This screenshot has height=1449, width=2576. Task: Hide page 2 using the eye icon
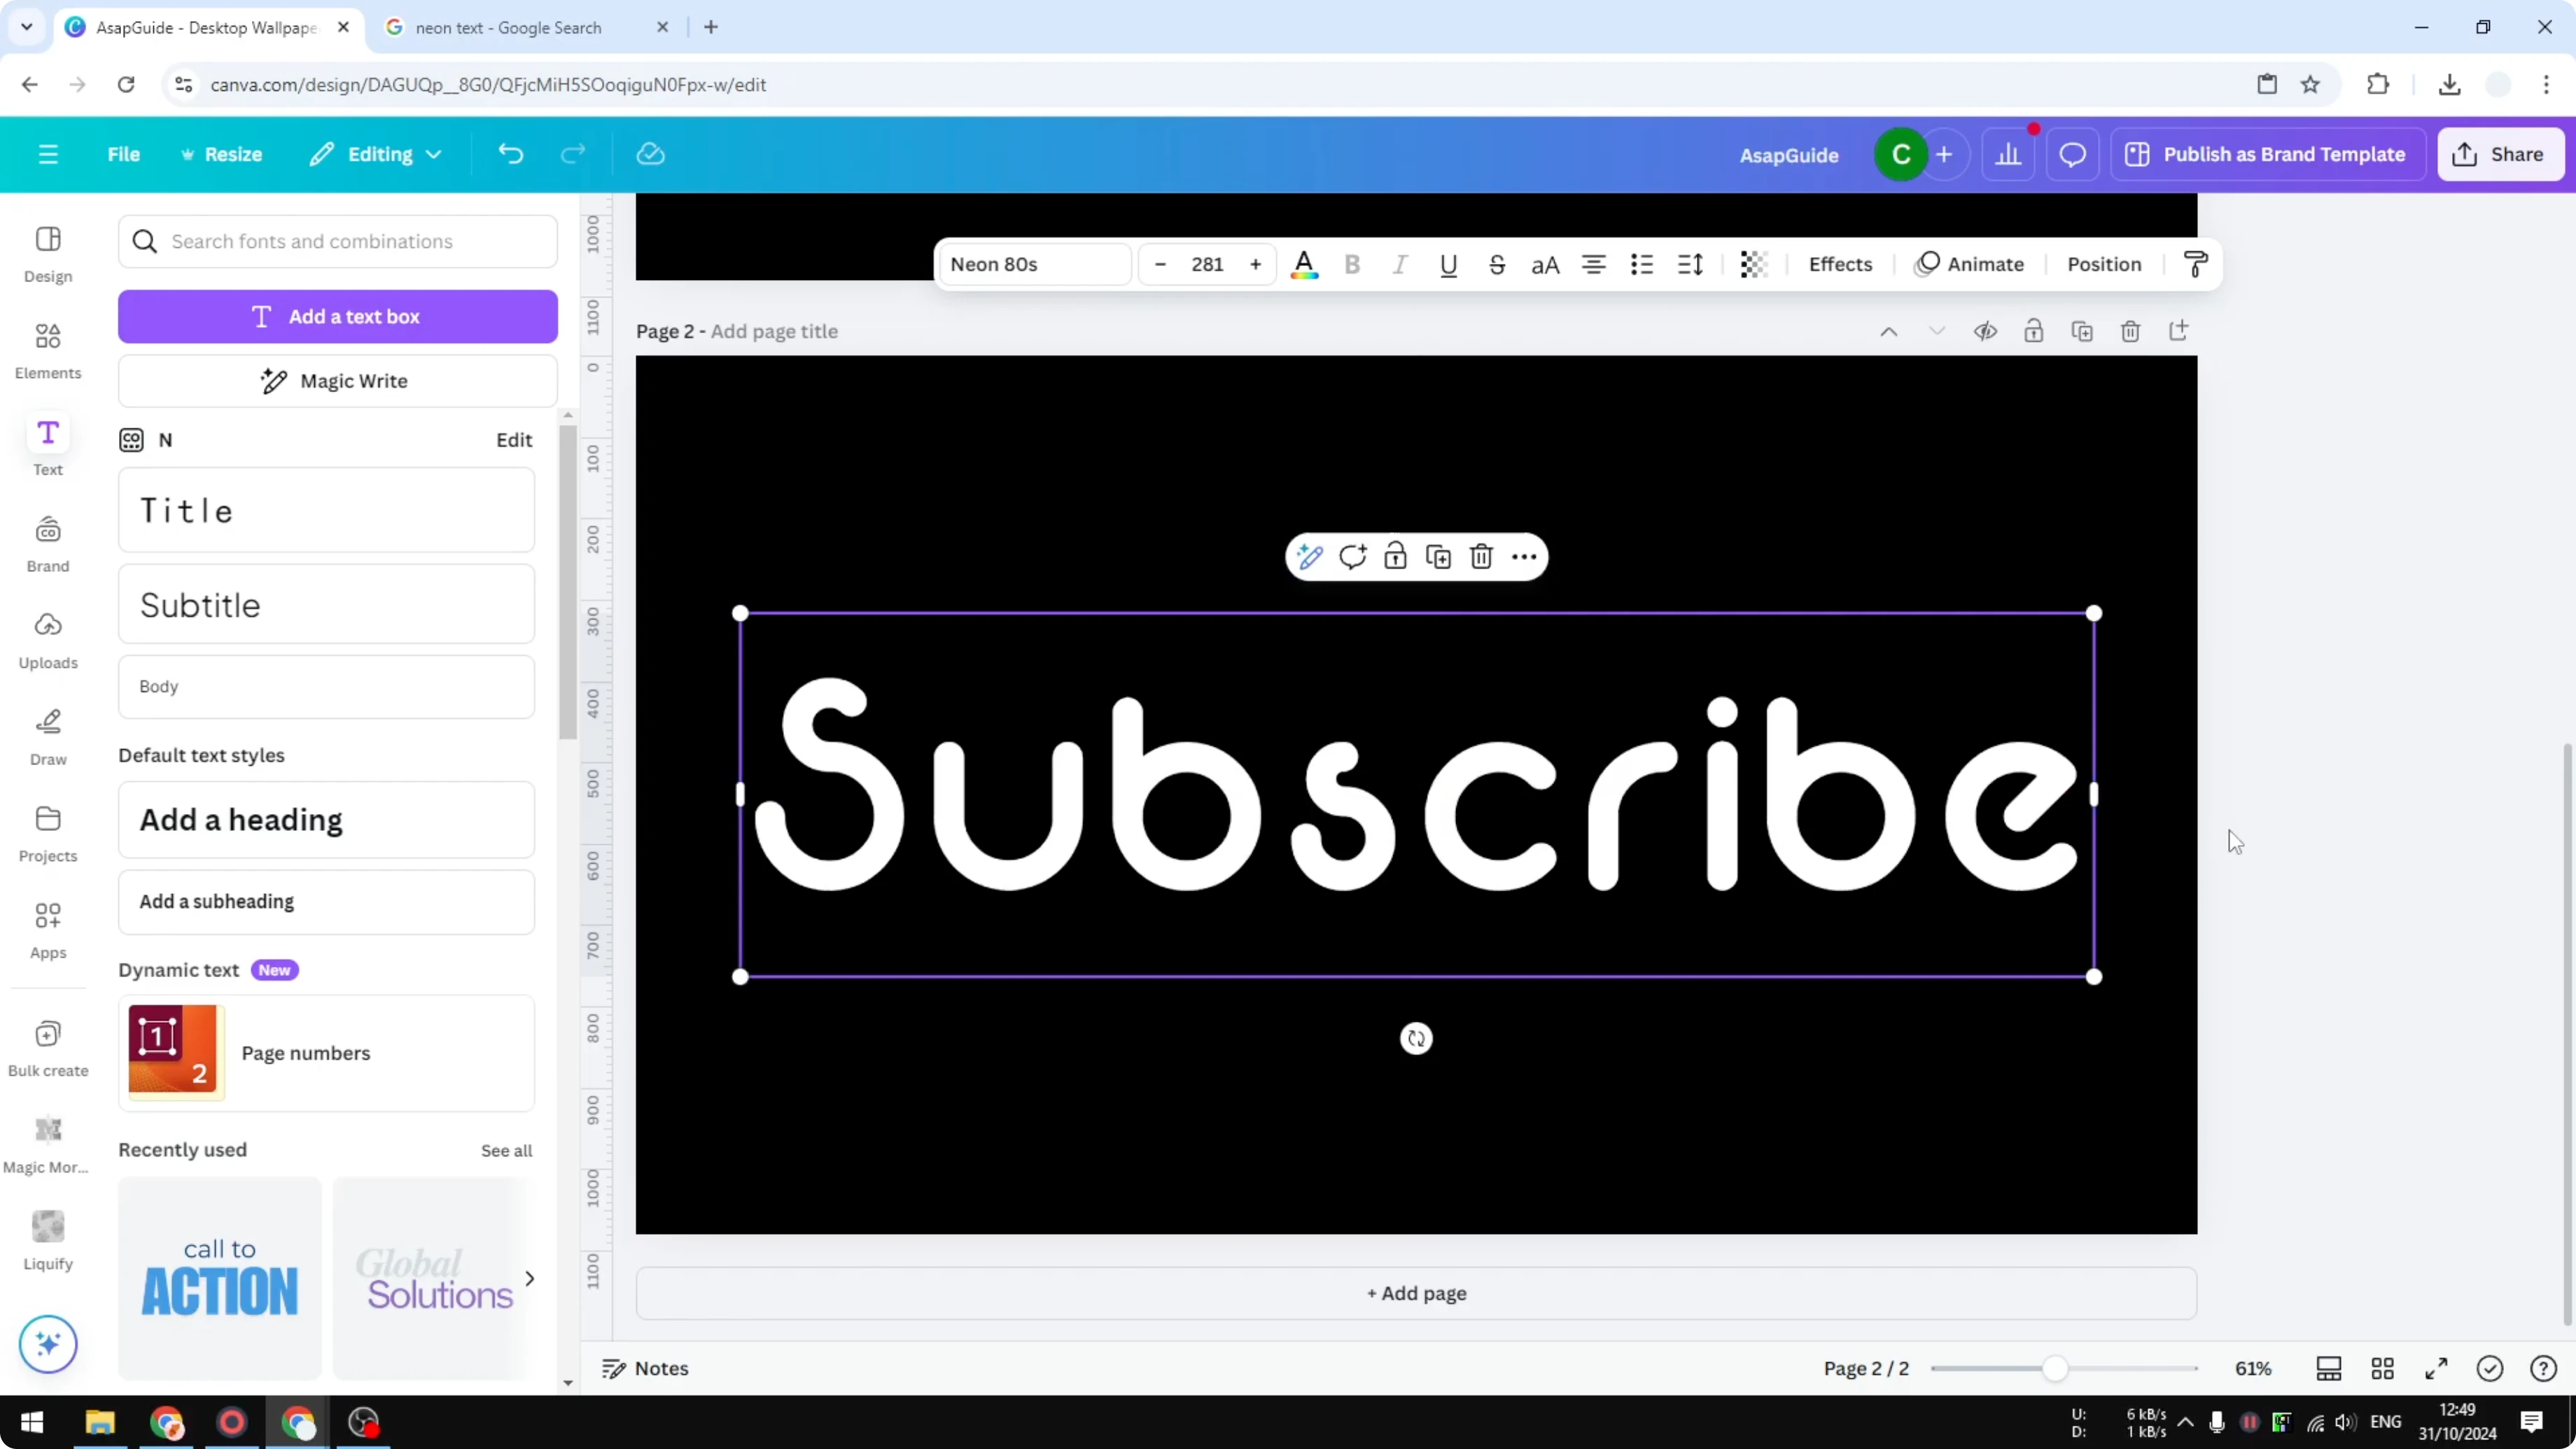(x=1986, y=331)
